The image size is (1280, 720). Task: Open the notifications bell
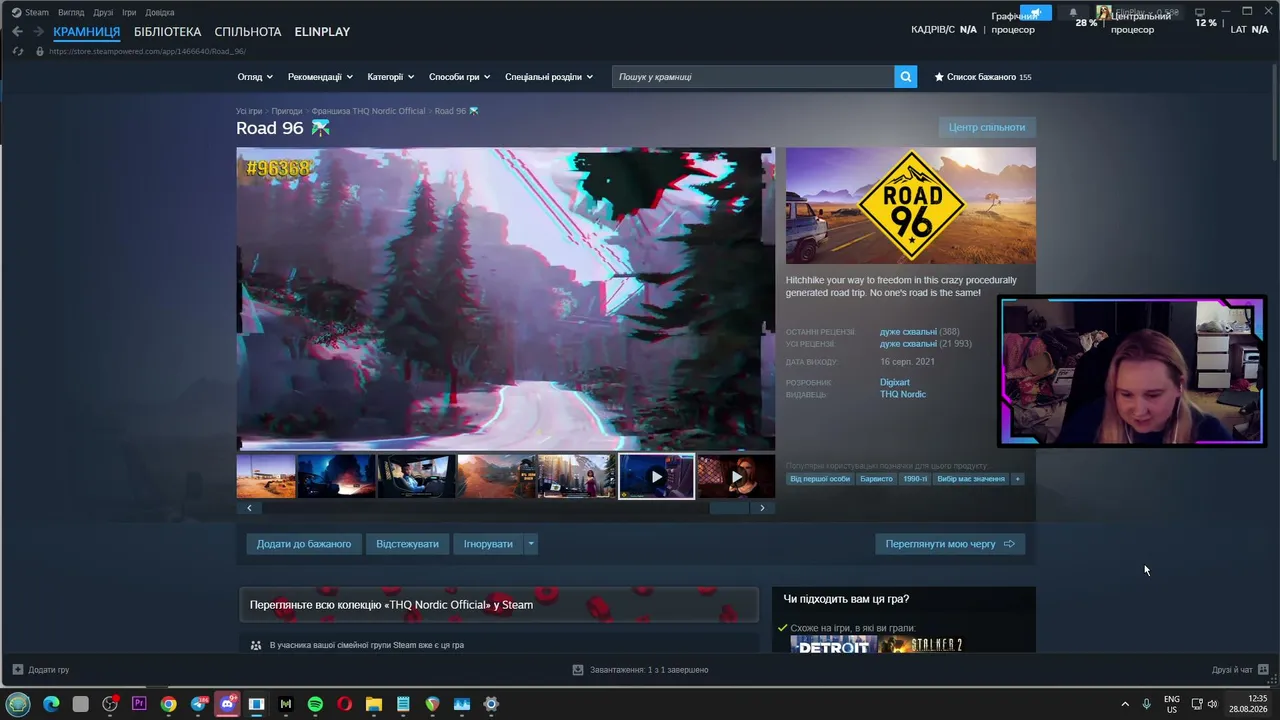click(x=1073, y=13)
